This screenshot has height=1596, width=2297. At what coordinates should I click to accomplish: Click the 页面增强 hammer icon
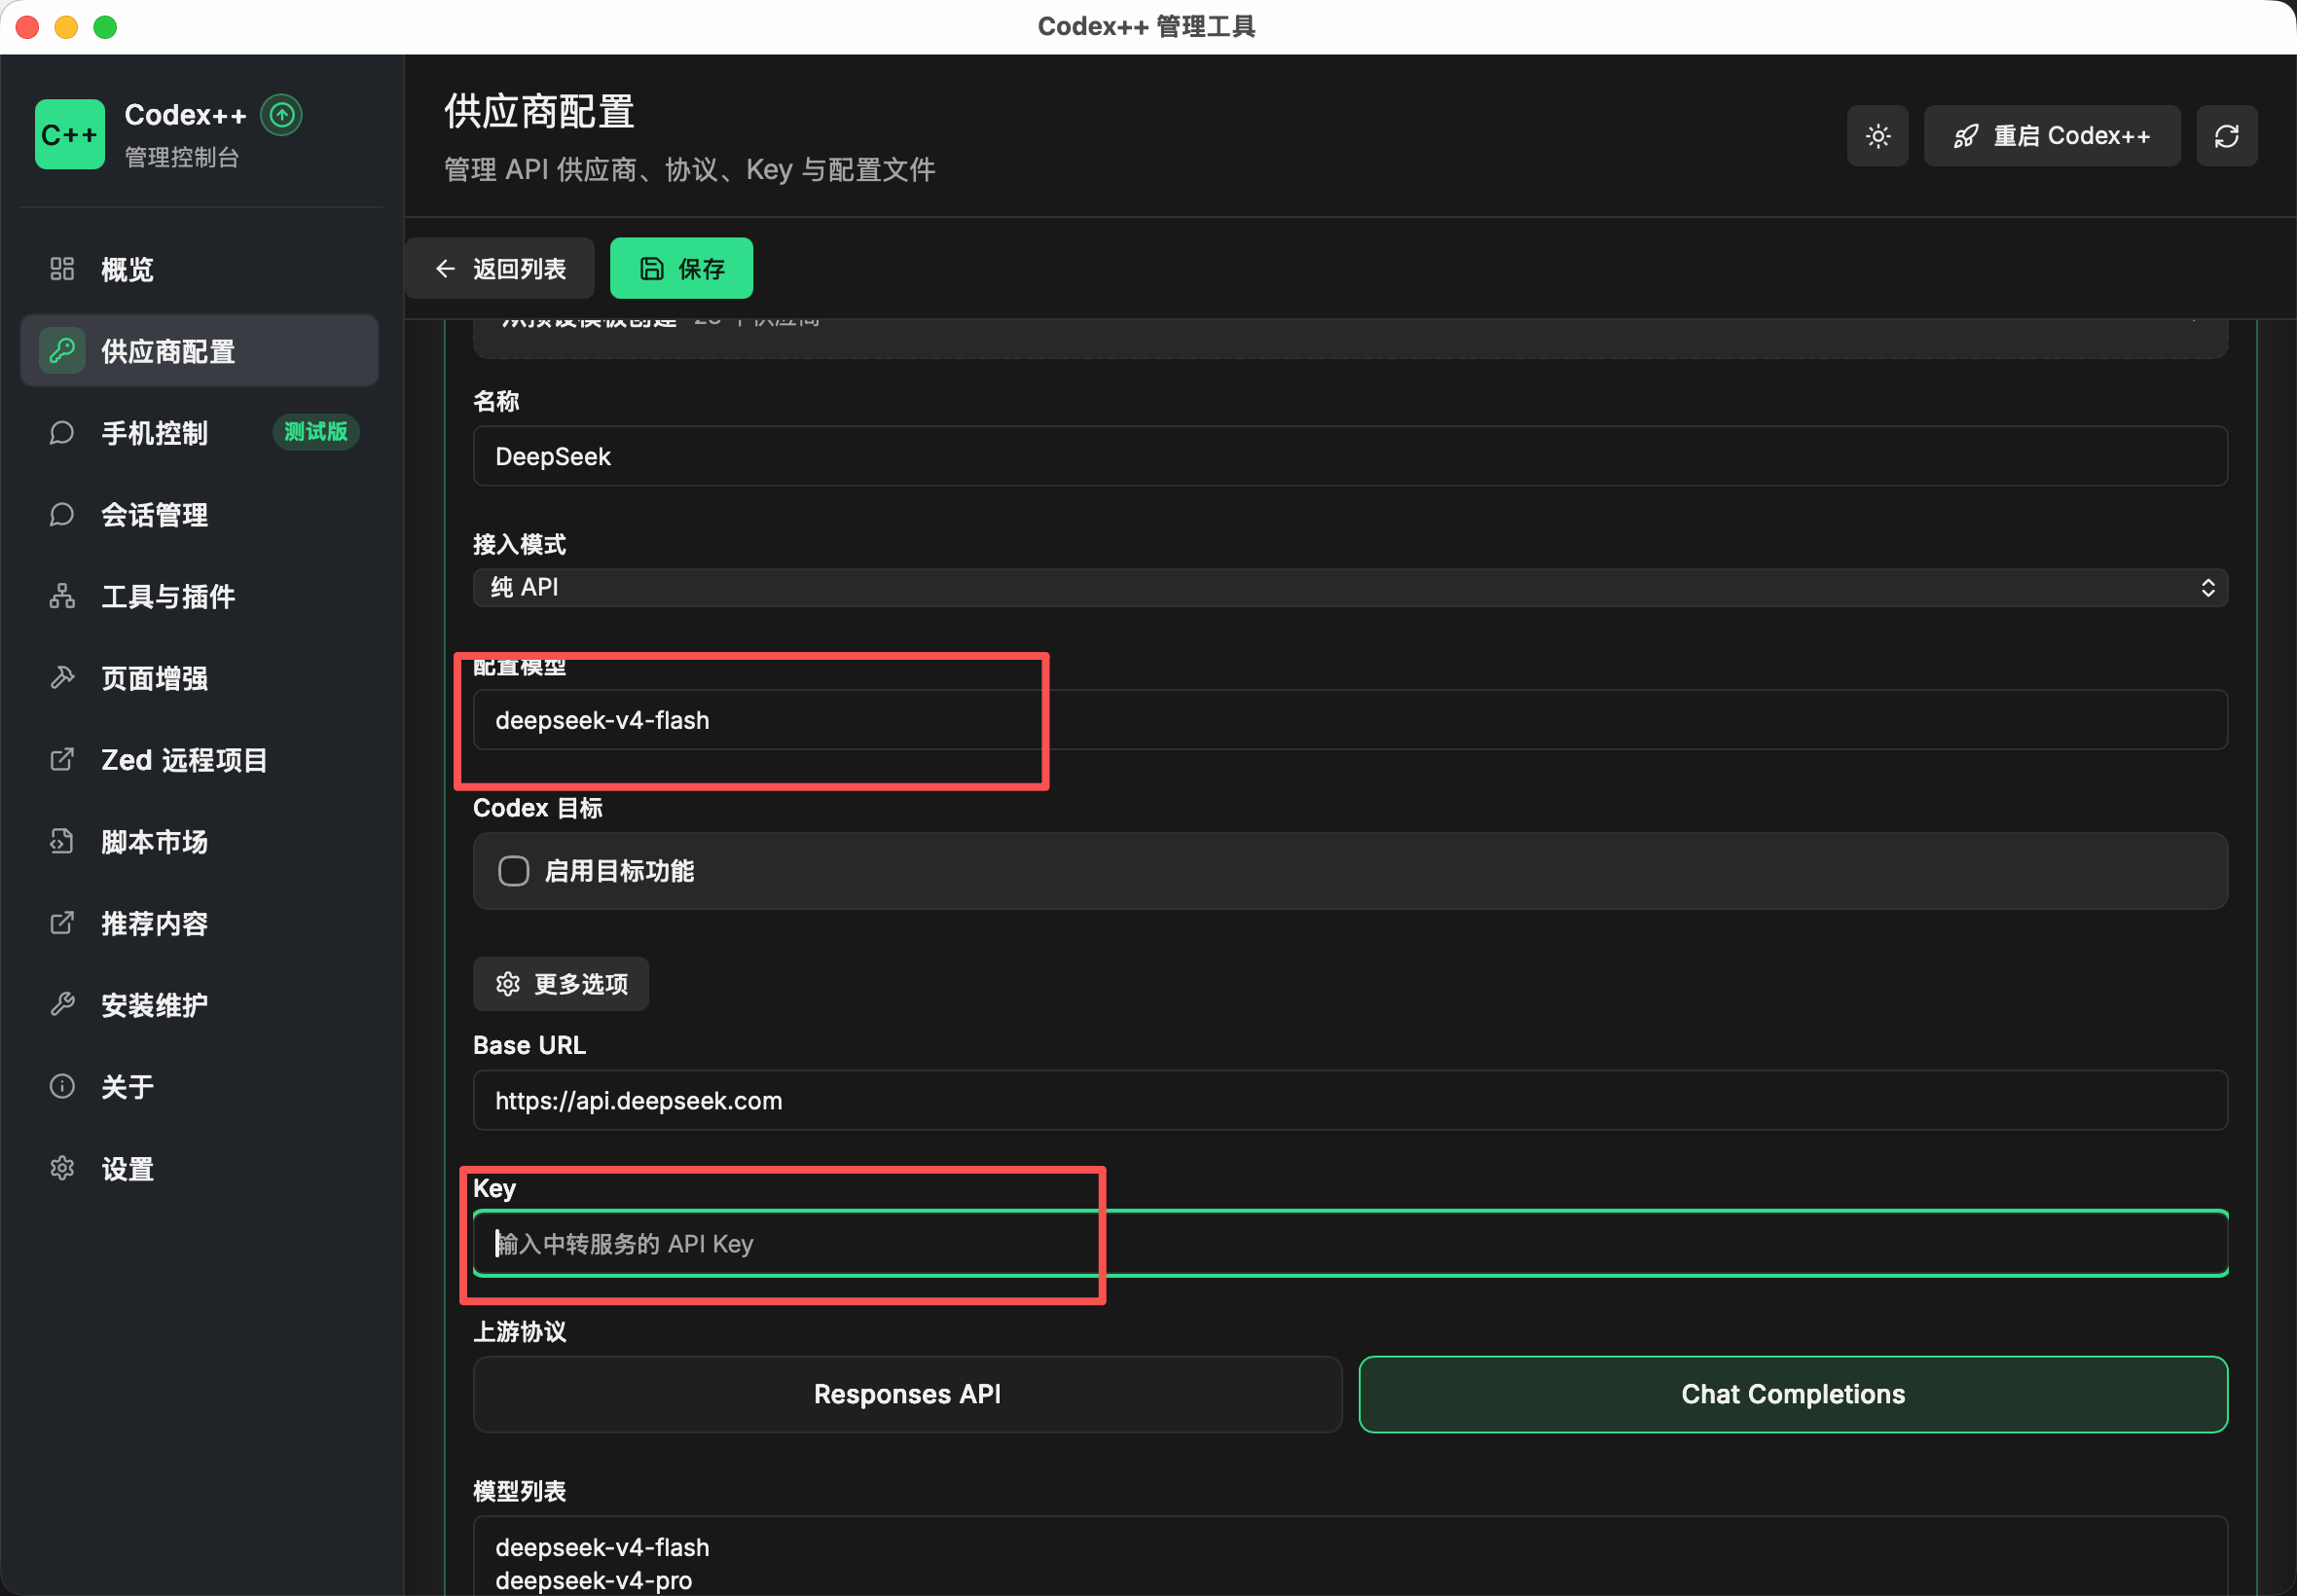point(62,678)
